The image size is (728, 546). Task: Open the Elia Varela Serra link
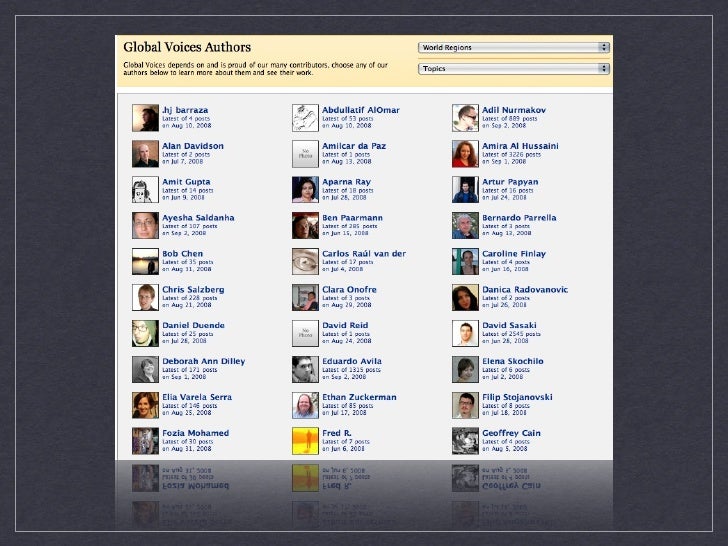(x=197, y=397)
